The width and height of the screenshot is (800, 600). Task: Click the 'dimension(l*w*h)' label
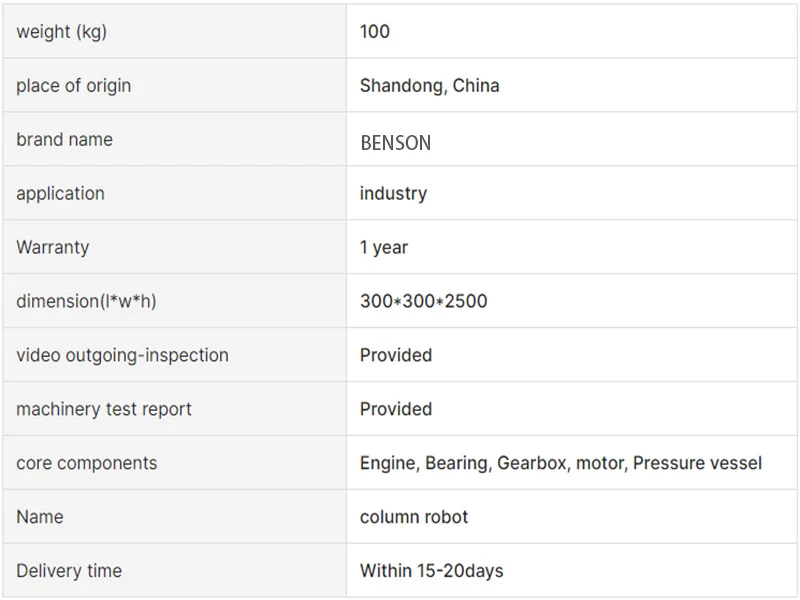pyautogui.click(x=86, y=301)
